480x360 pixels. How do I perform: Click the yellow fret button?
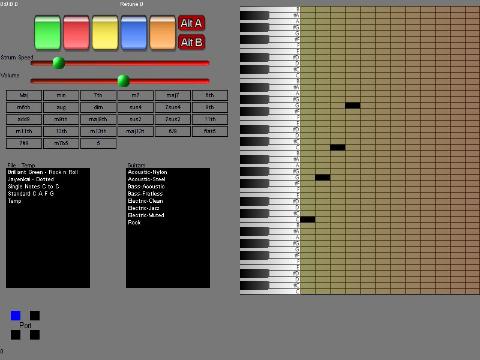click(105, 33)
